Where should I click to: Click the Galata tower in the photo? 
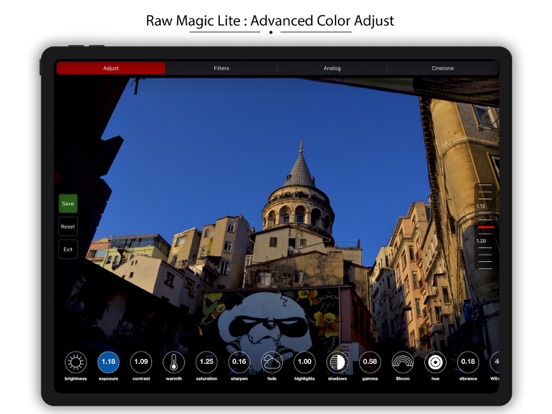pyautogui.click(x=299, y=192)
